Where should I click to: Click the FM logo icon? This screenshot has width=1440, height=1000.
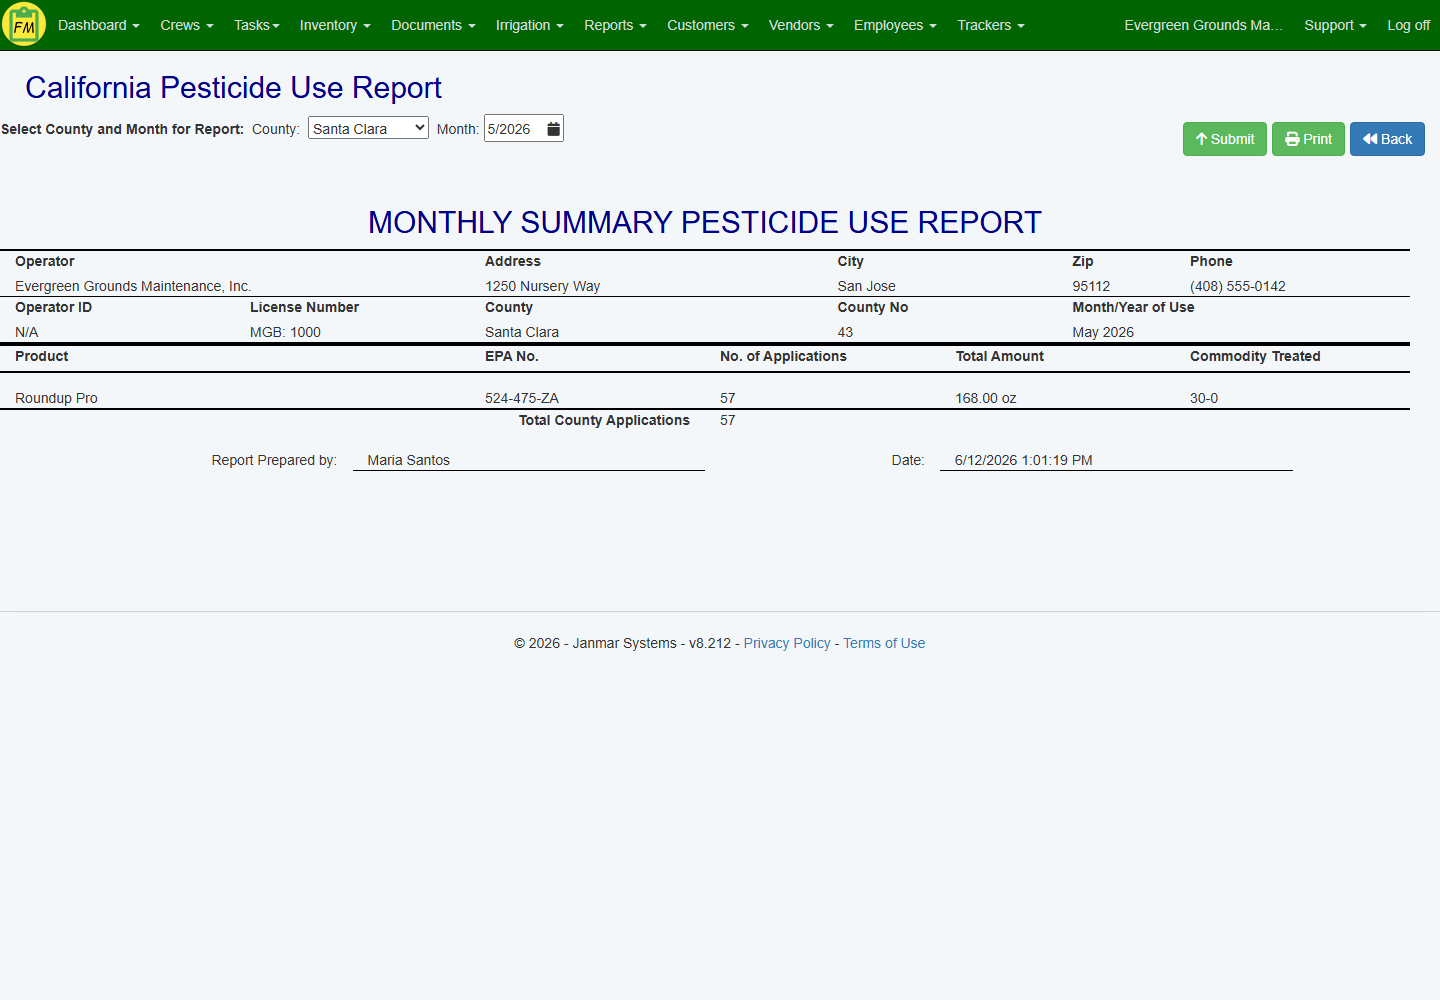pos(24,25)
